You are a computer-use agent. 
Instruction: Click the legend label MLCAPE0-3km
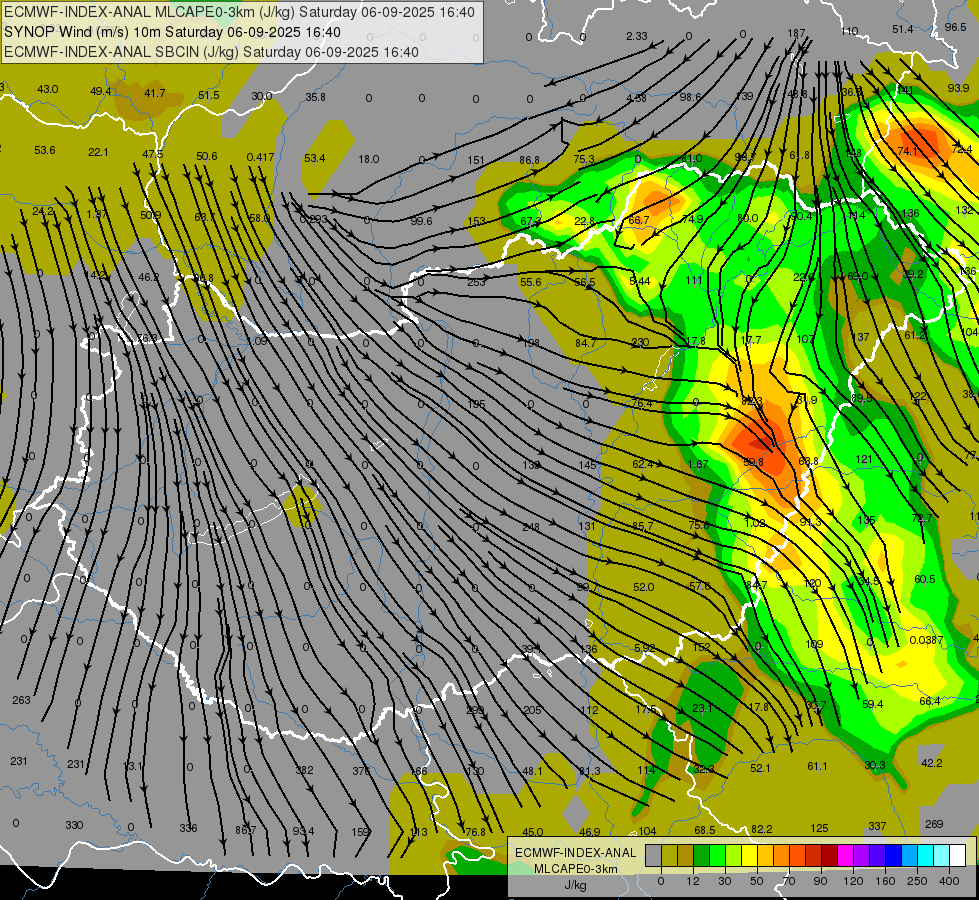(575, 869)
